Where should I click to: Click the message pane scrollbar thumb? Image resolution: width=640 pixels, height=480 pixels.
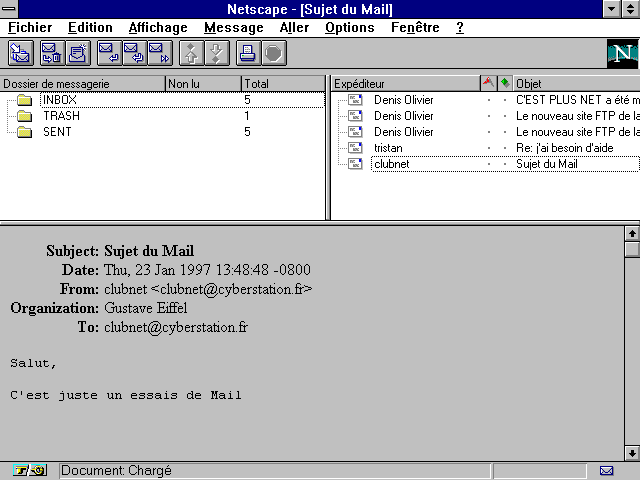point(632,249)
